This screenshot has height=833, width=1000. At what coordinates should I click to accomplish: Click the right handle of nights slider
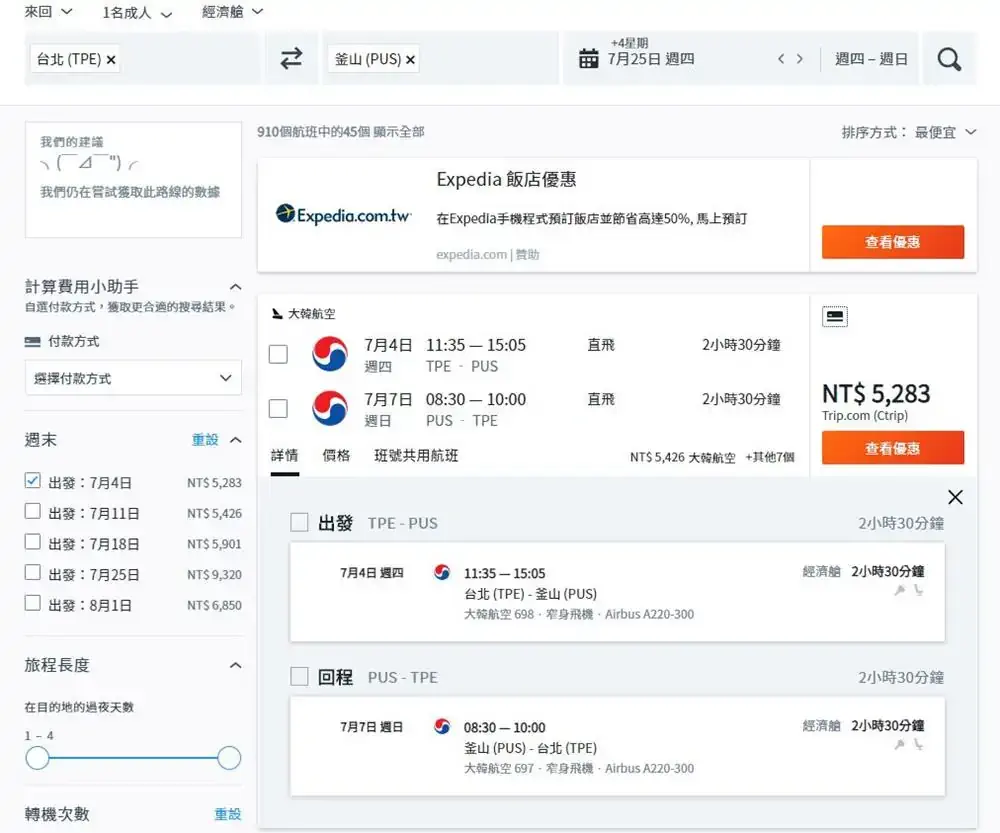(x=229, y=758)
